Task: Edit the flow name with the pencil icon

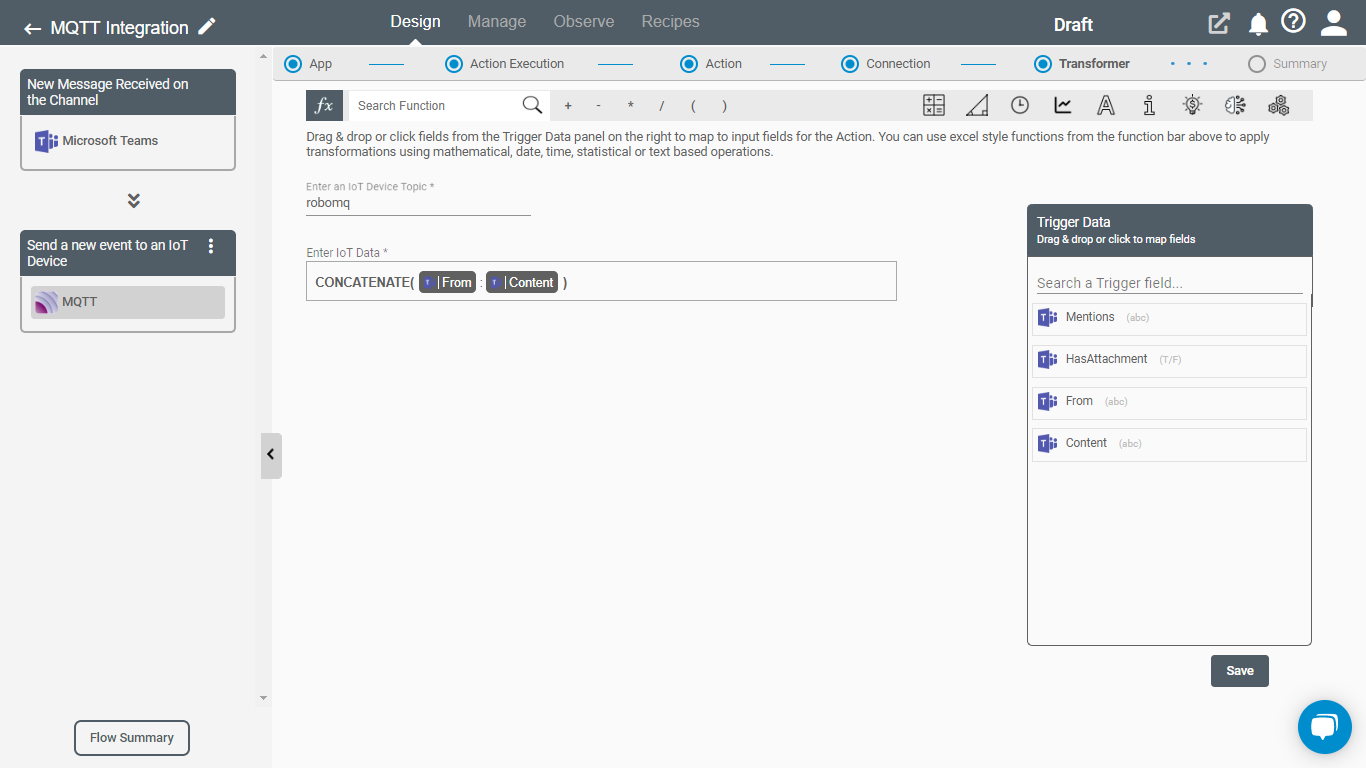Action: point(207,27)
